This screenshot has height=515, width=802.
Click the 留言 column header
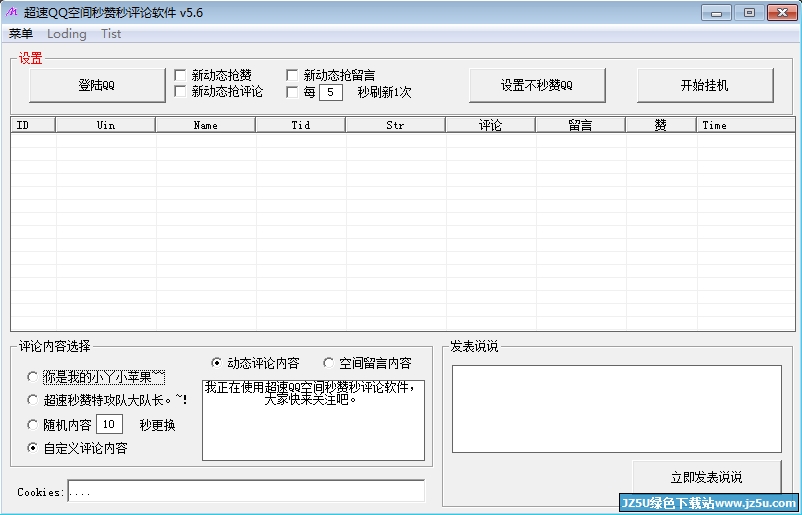[x=581, y=125]
